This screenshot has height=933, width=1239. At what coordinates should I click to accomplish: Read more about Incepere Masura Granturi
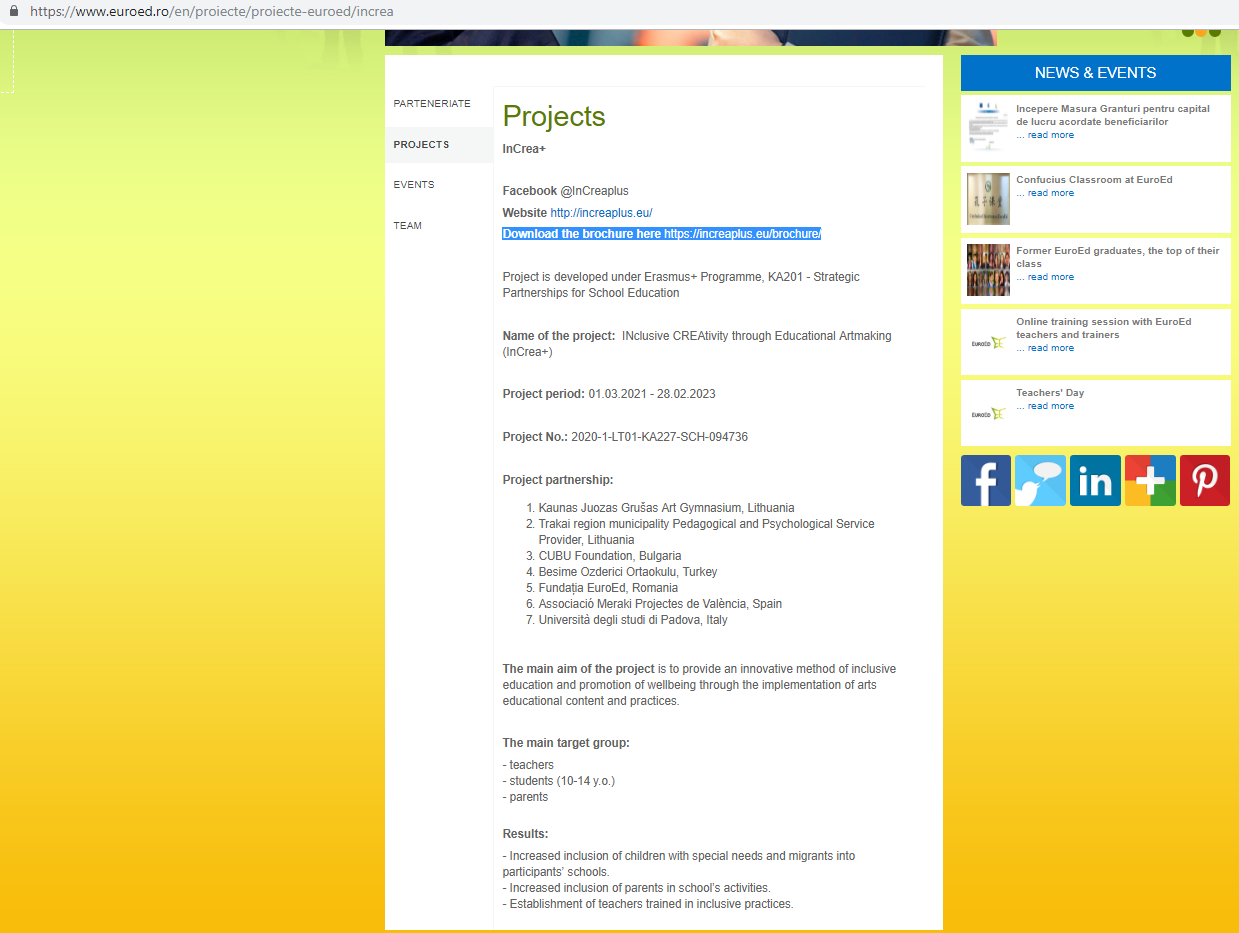1050,135
